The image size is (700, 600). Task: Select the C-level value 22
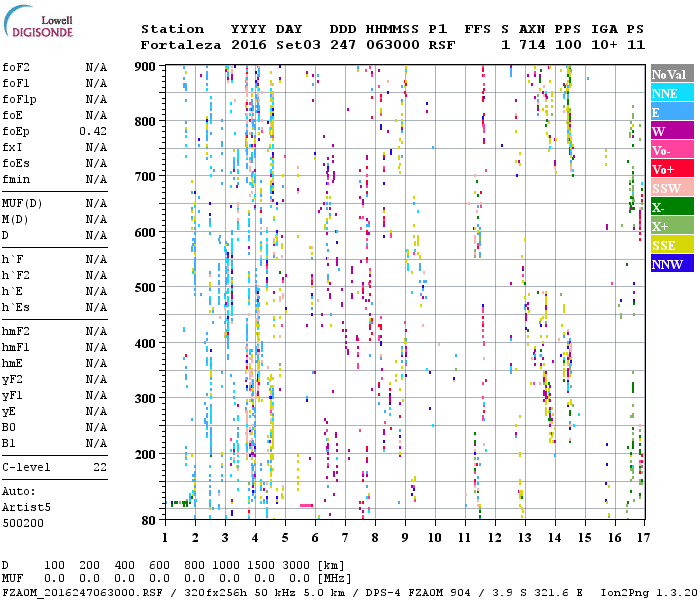pos(100,467)
